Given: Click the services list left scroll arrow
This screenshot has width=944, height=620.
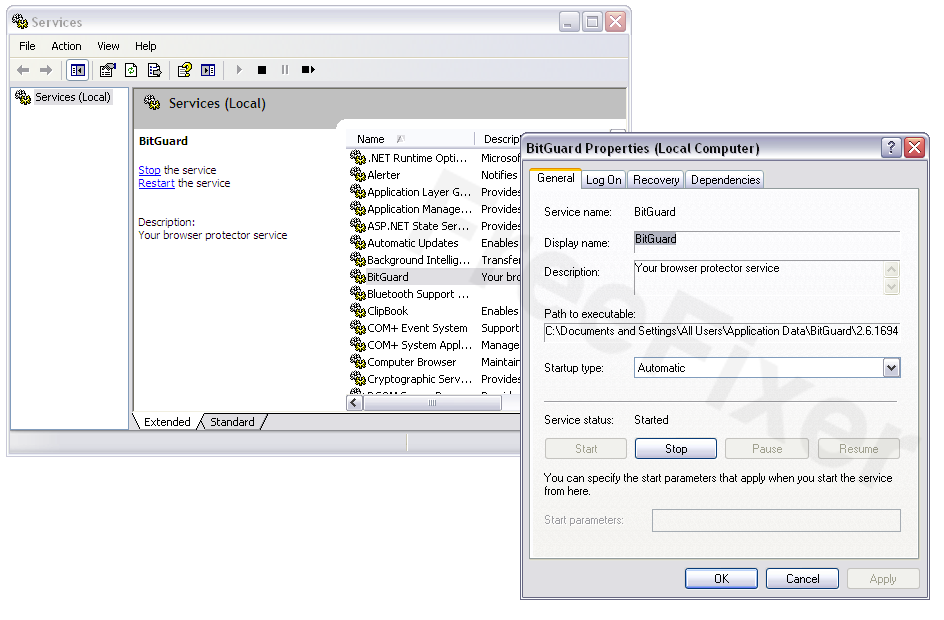Looking at the screenshot, I should click(x=355, y=403).
